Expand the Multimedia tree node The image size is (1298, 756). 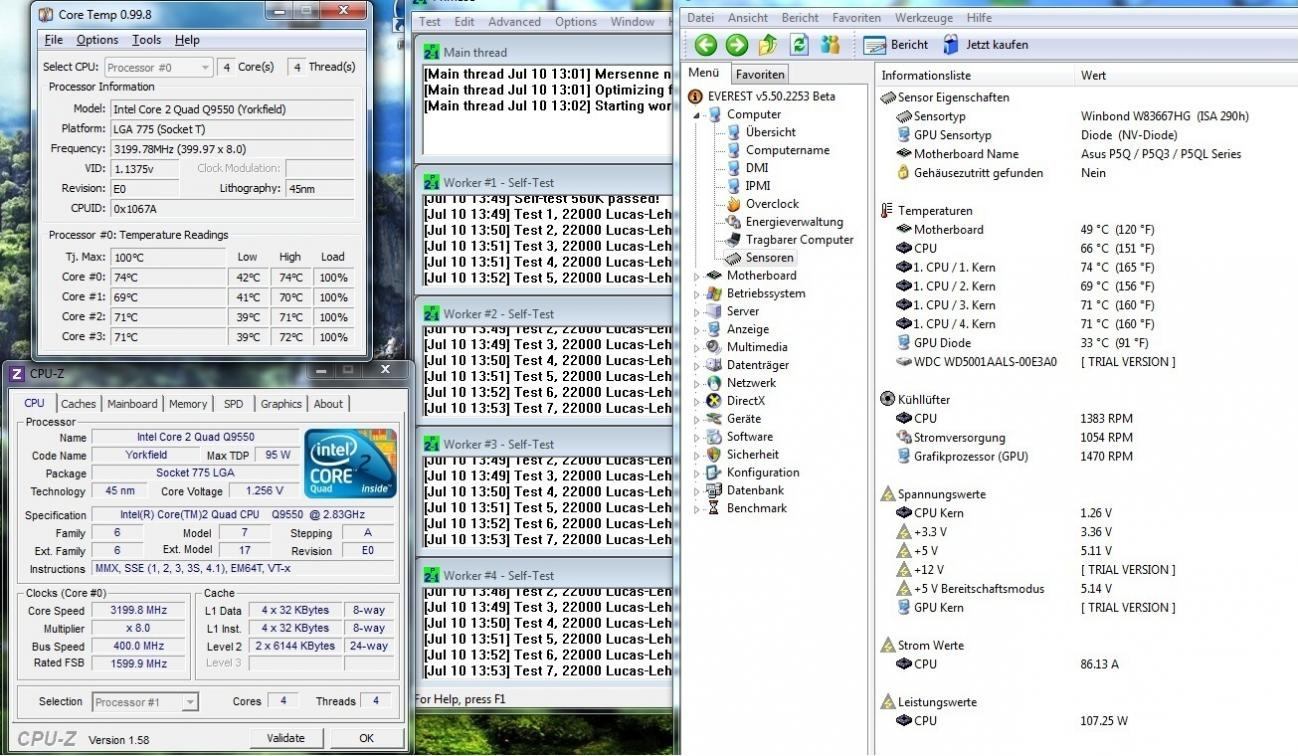[697, 348]
